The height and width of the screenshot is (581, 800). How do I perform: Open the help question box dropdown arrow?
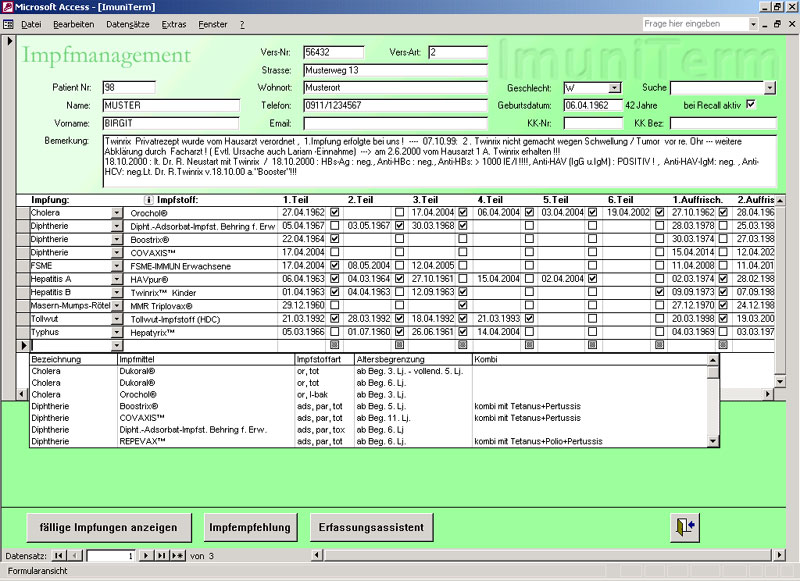(753, 24)
